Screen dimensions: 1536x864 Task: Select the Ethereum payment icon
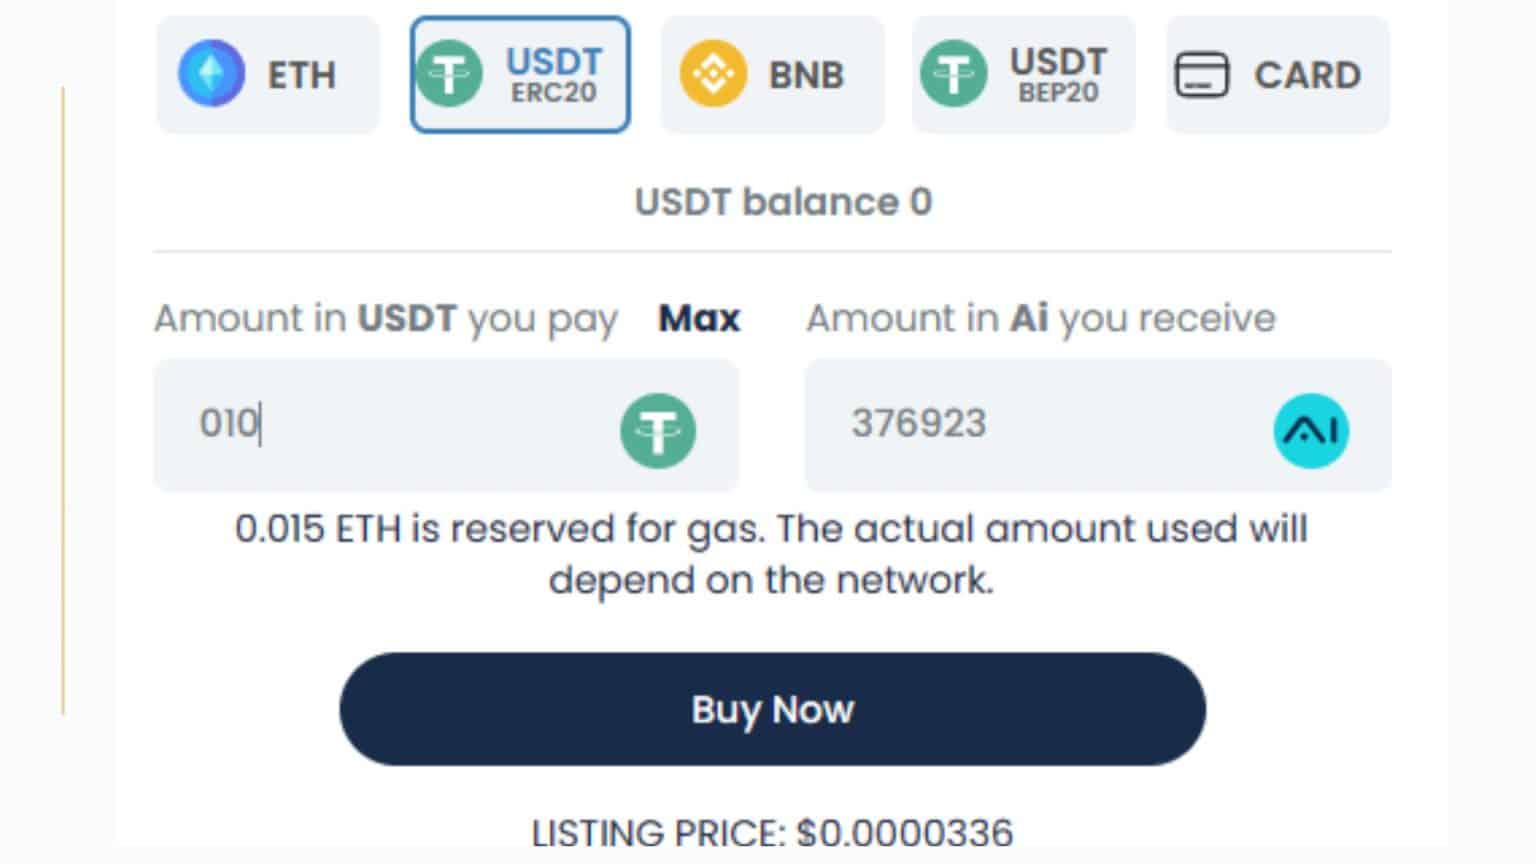pos(211,73)
